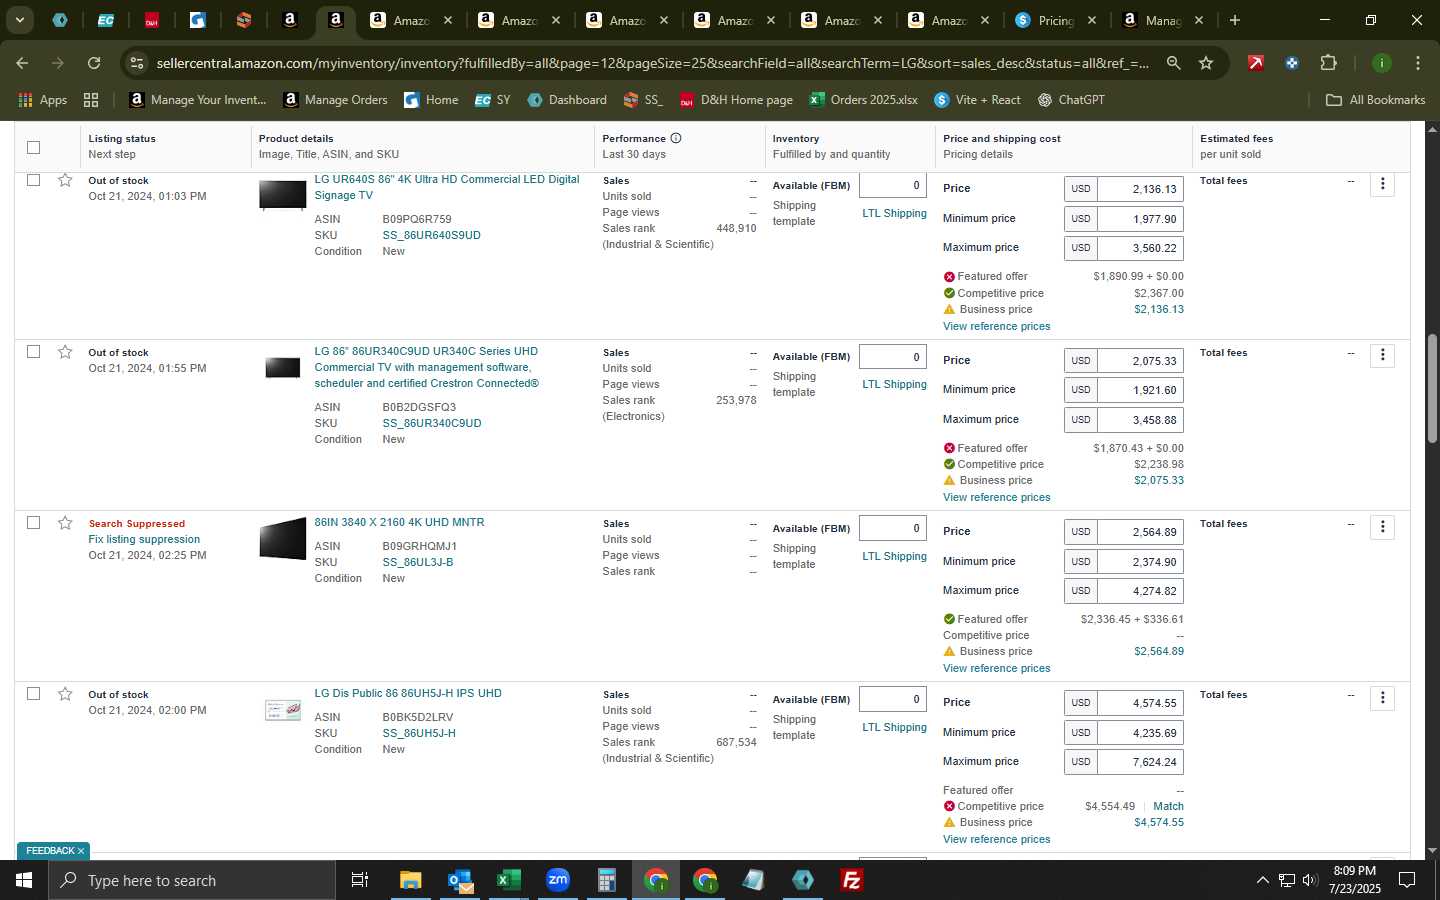
Task: Close the FEEDBACK tab with its X
Action: 81,851
